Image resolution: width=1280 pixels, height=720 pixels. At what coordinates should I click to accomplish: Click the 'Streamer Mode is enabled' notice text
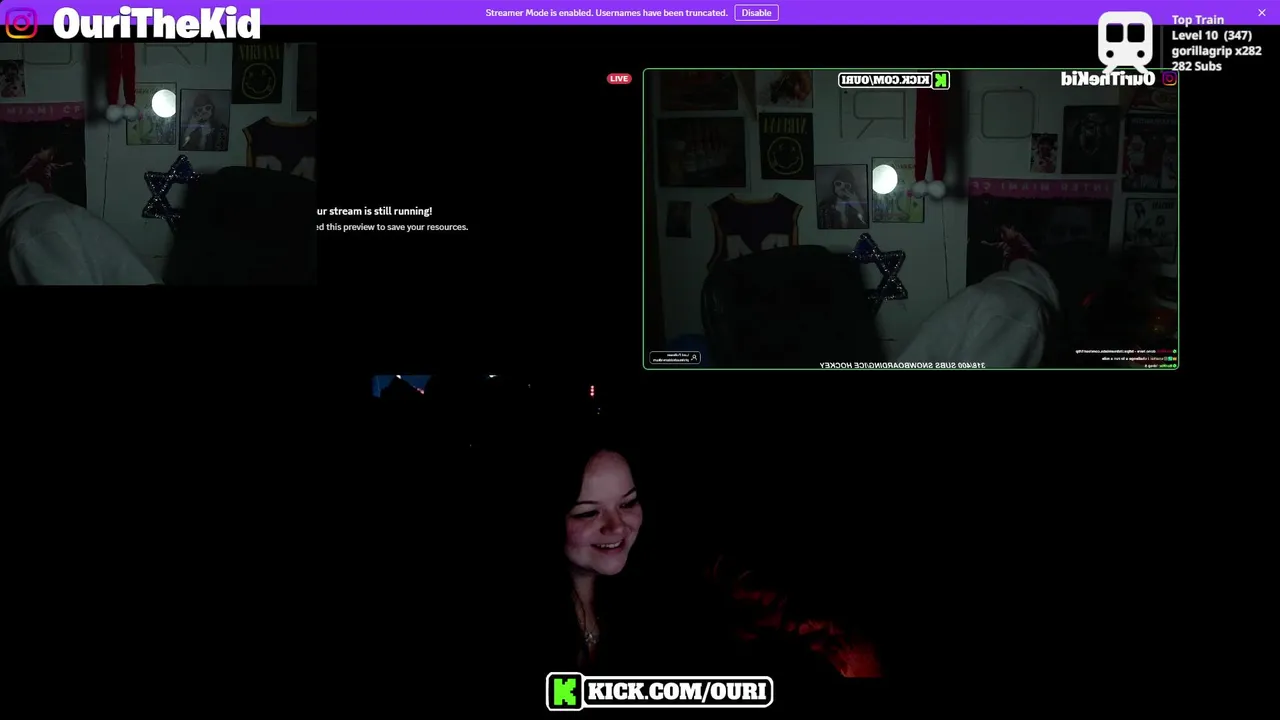point(606,13)
